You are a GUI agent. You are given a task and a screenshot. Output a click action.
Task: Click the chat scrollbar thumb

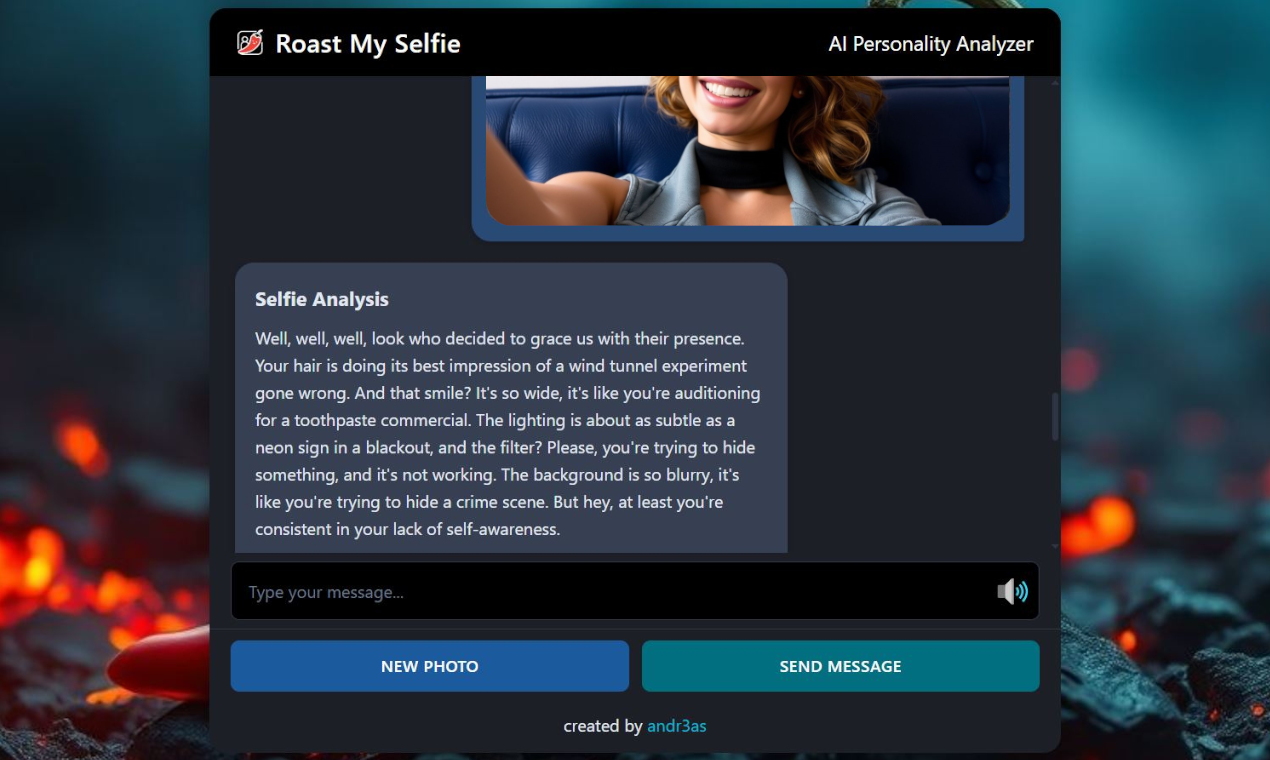point(1055,417)
